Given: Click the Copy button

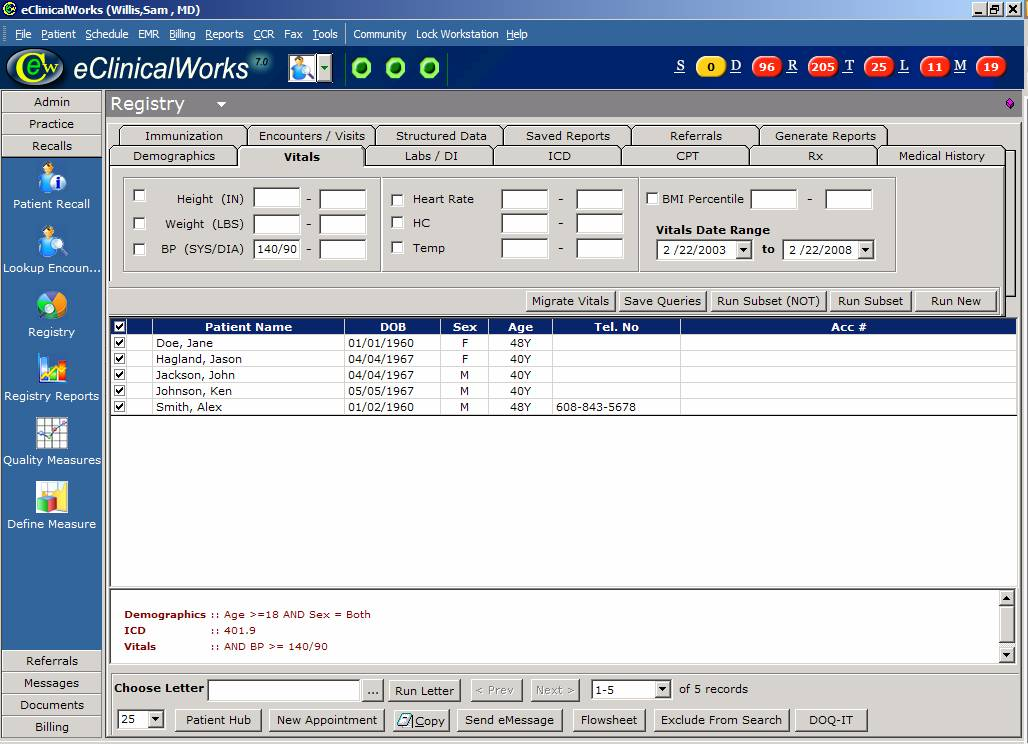Looking at the screenshot, I should [421, 720].
